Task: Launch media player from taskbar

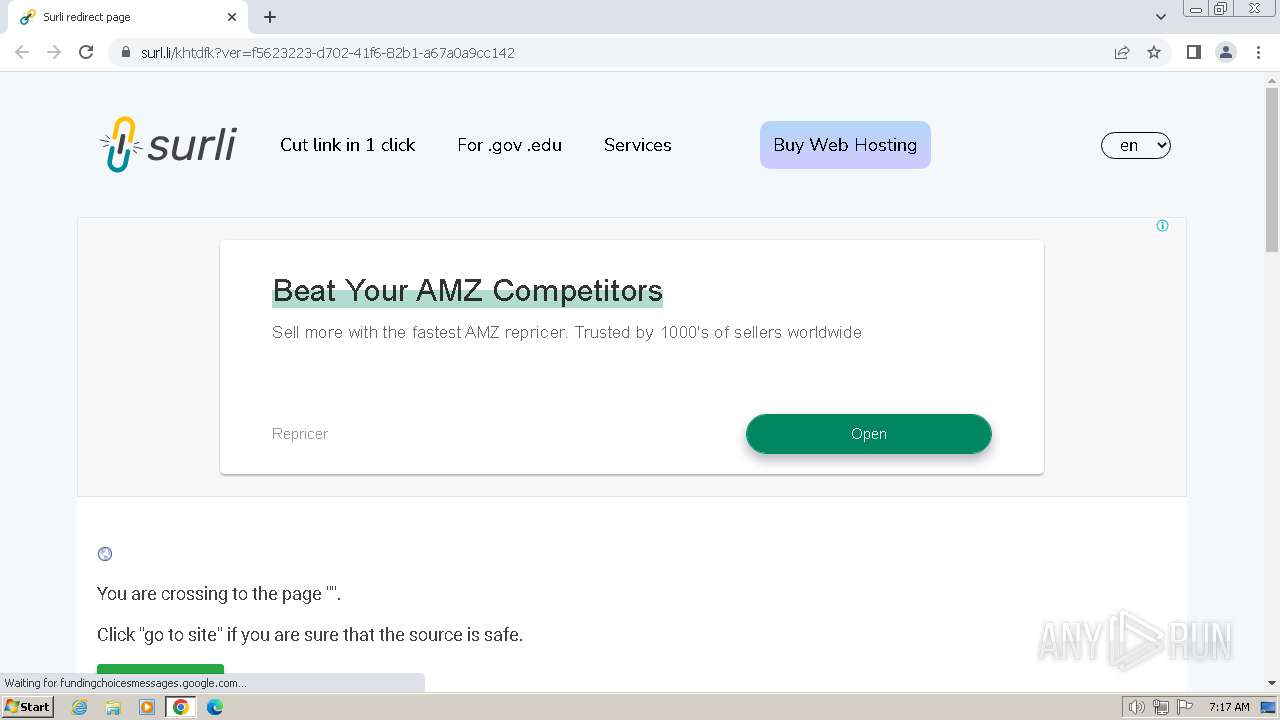Action: 147,707
